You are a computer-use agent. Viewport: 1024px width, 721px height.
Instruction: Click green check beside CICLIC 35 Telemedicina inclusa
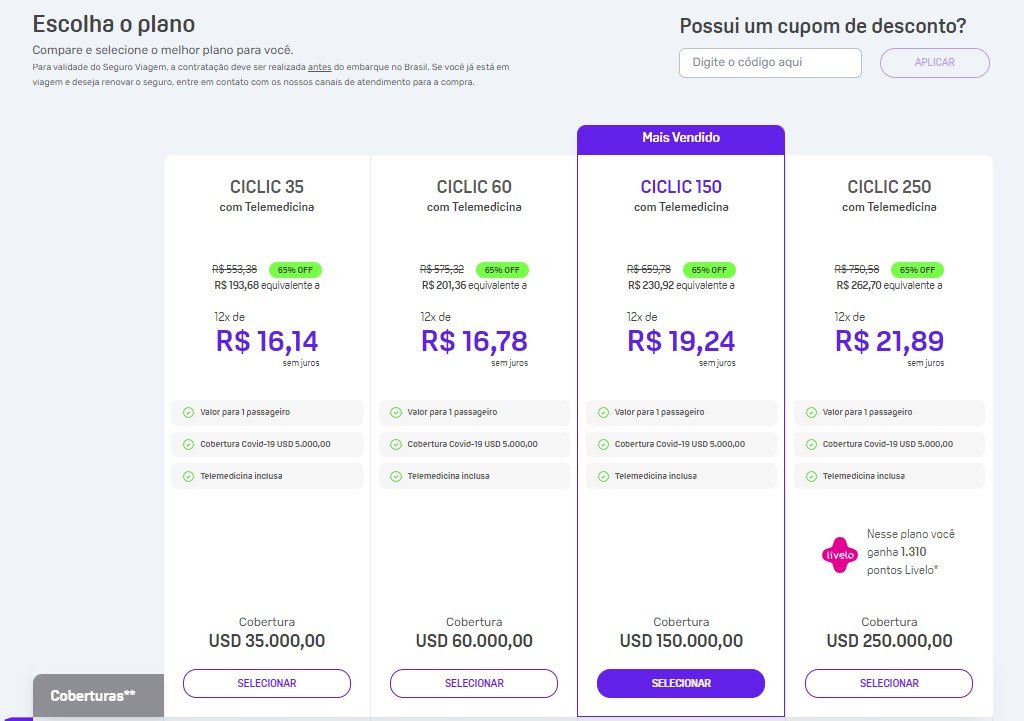tap(188, 476)
